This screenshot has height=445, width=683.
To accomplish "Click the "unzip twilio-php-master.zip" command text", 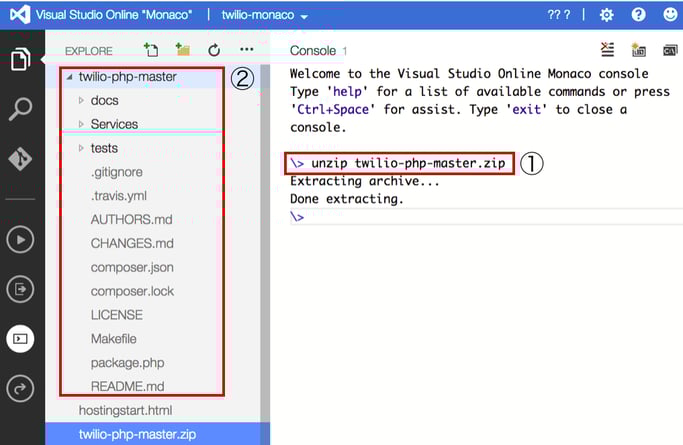I will click(408, 163).
